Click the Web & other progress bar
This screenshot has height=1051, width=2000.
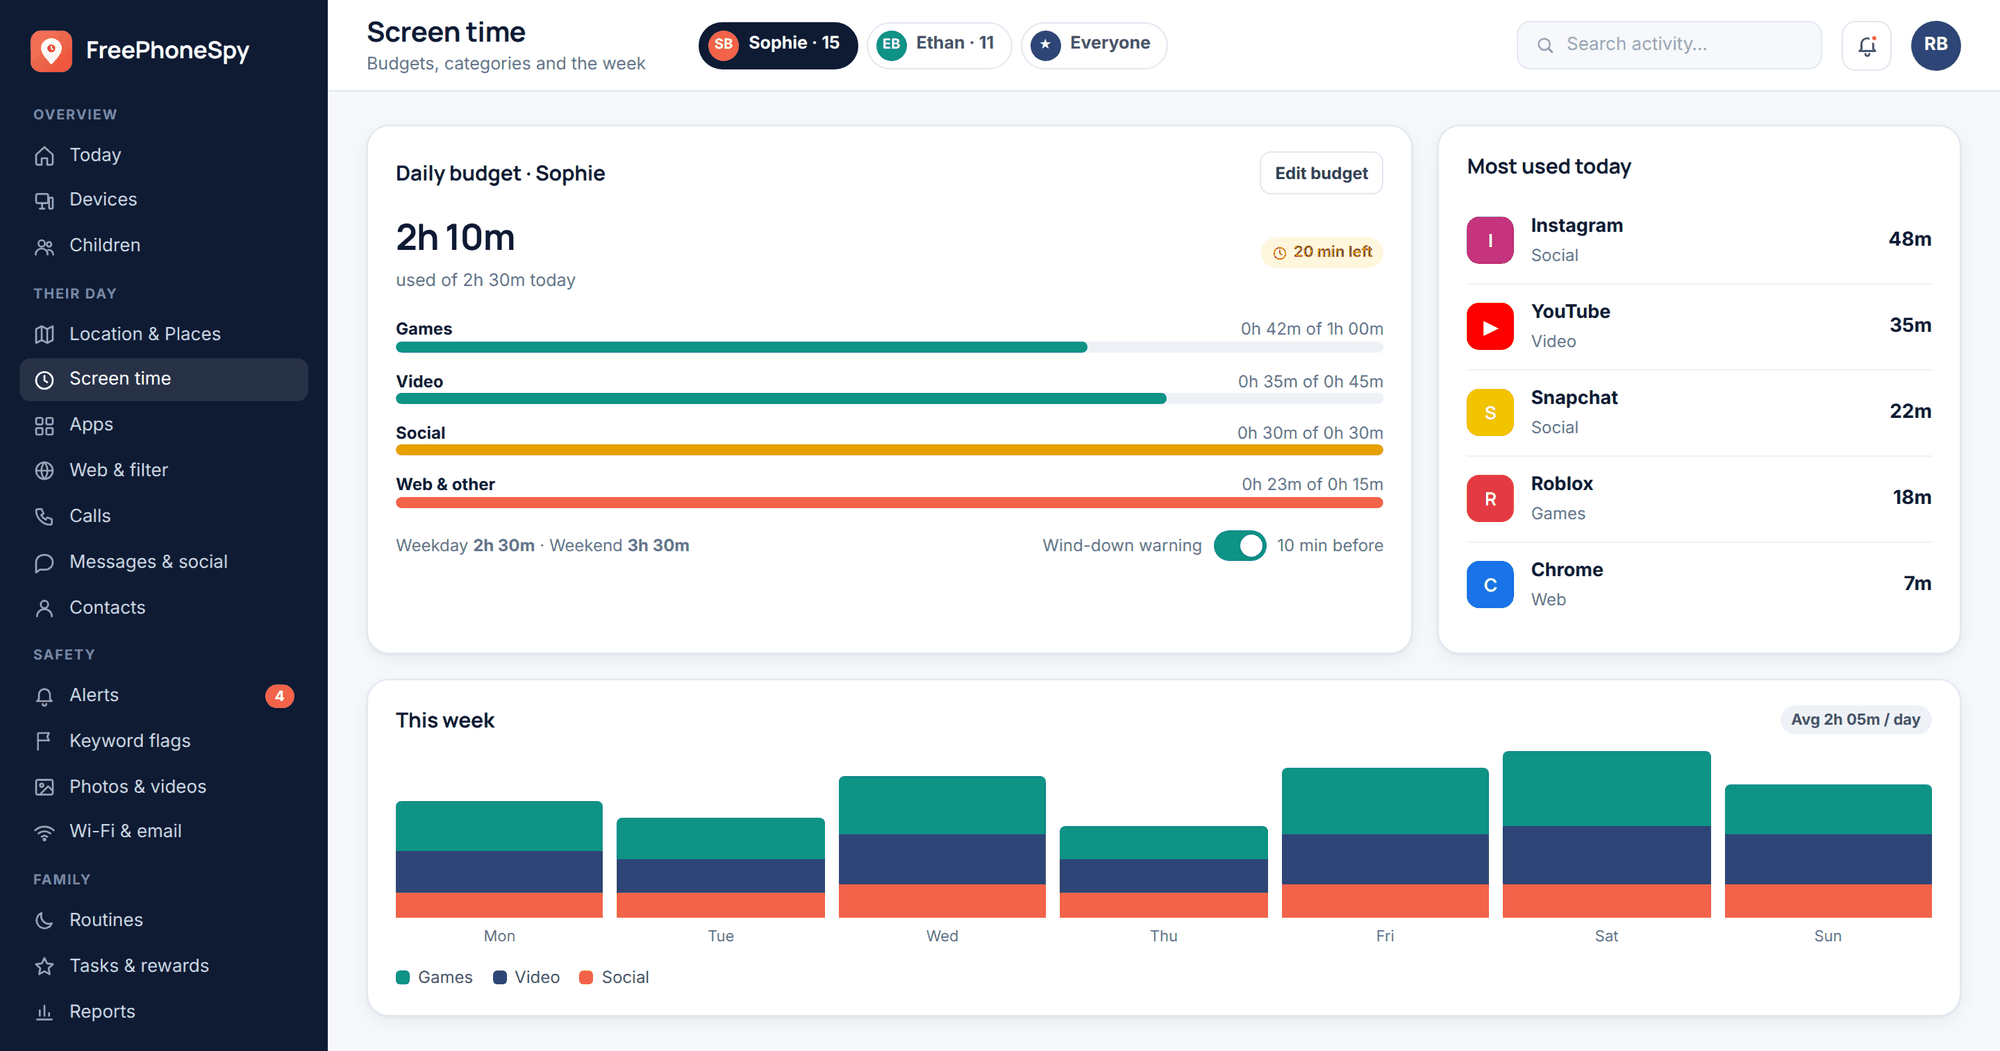point(889,502)
